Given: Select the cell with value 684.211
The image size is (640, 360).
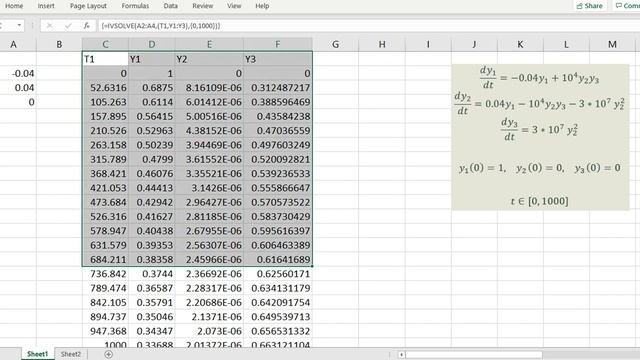Looking at the screenshot, I should click(x=105, y=259).
